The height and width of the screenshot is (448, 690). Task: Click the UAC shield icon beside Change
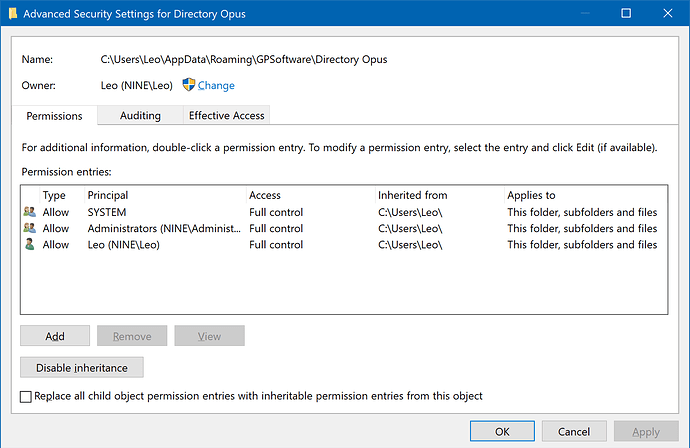pyautogui.click(x=188, y=84)
